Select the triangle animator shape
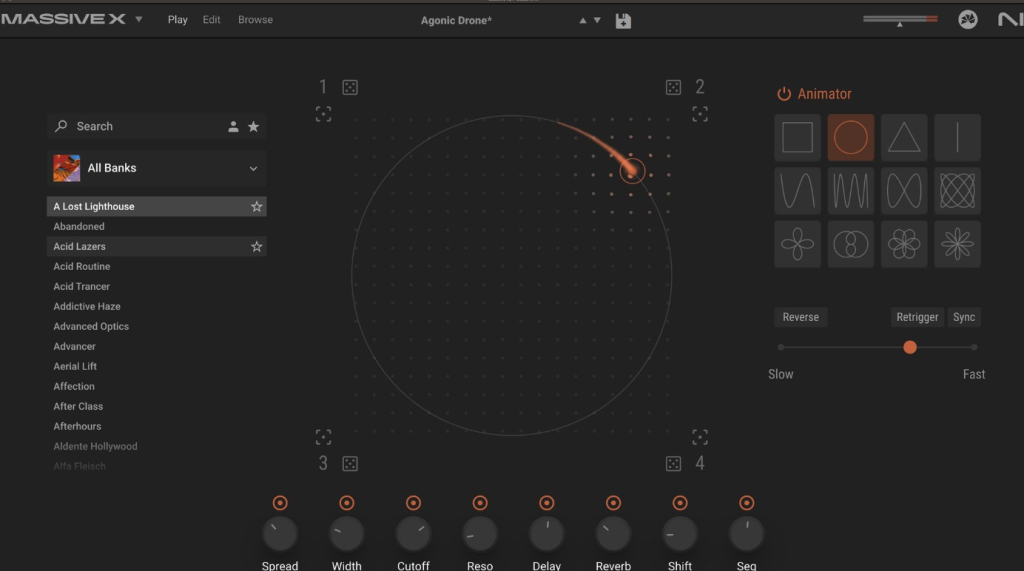This screenshot has width=1024, height=571. pyautogui.click(x=904, y=138)
